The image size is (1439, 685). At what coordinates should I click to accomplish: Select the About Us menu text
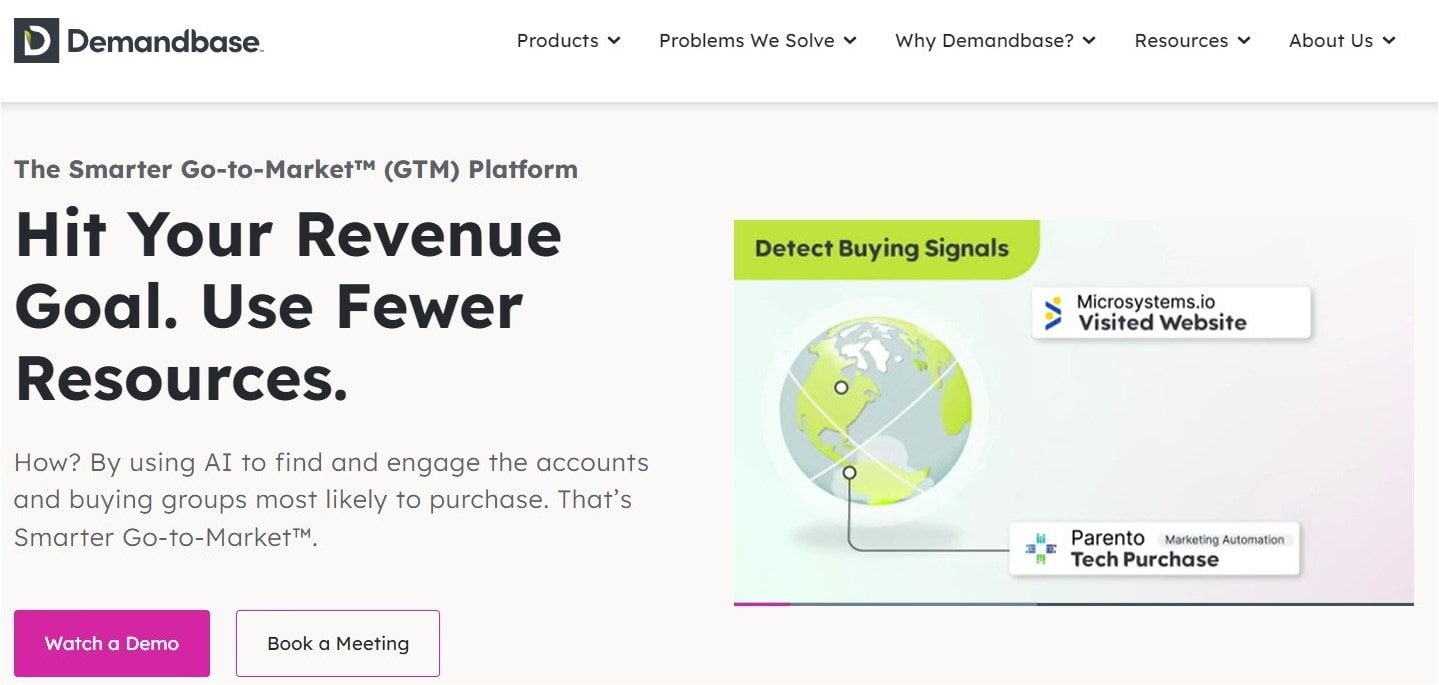point(1330,41)
